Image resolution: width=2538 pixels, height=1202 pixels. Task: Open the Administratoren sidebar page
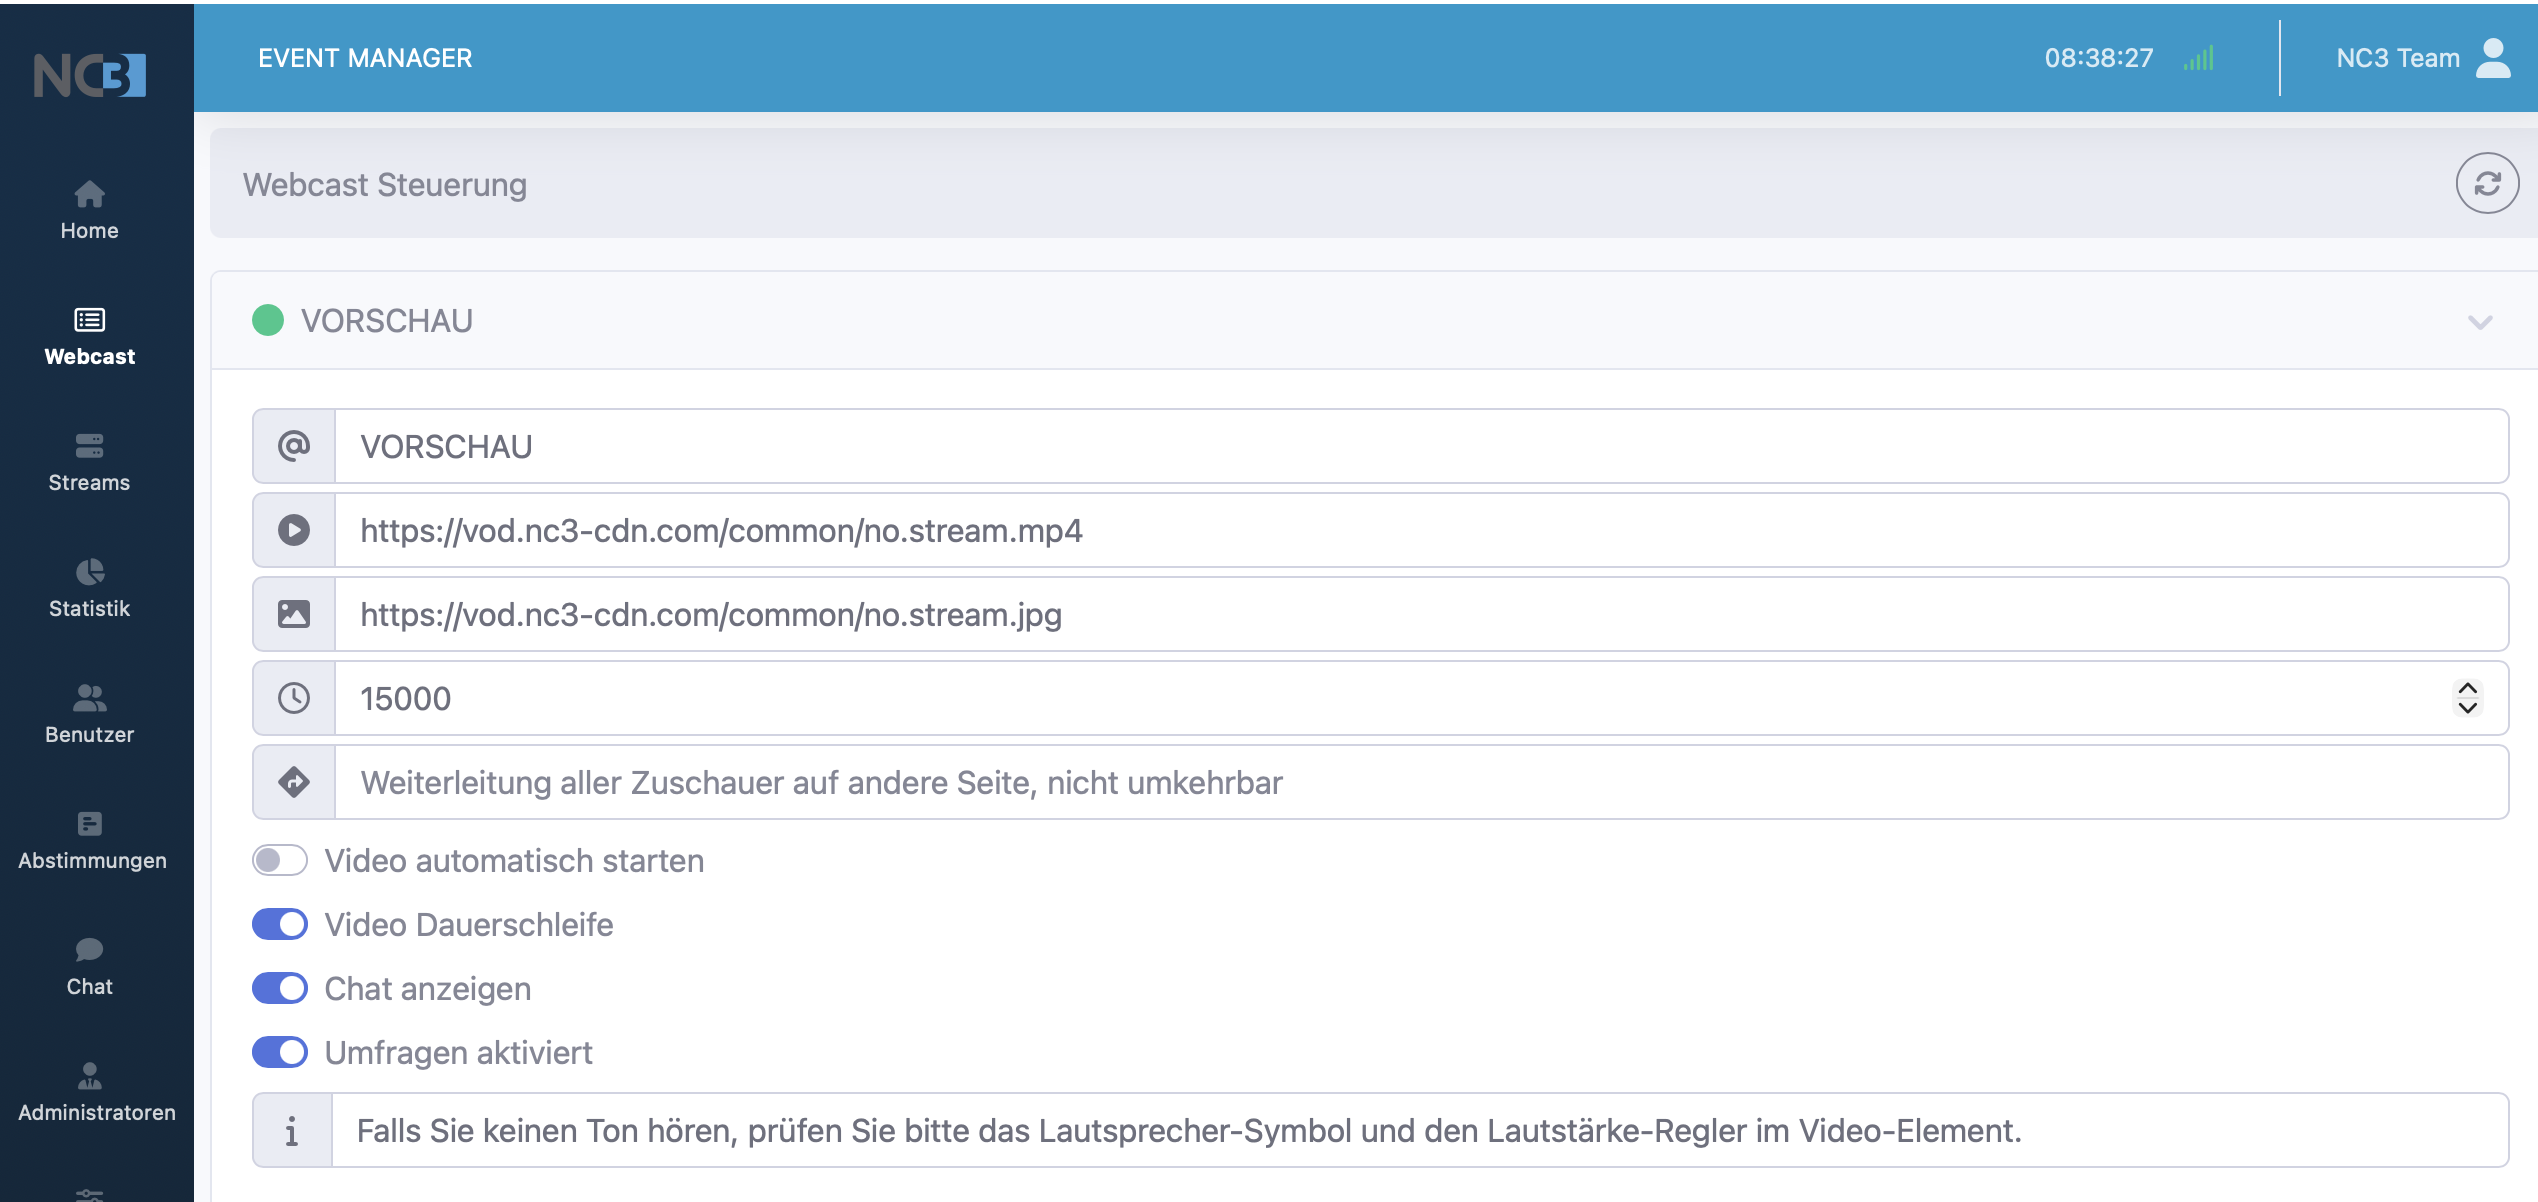tap(96, 1092)
